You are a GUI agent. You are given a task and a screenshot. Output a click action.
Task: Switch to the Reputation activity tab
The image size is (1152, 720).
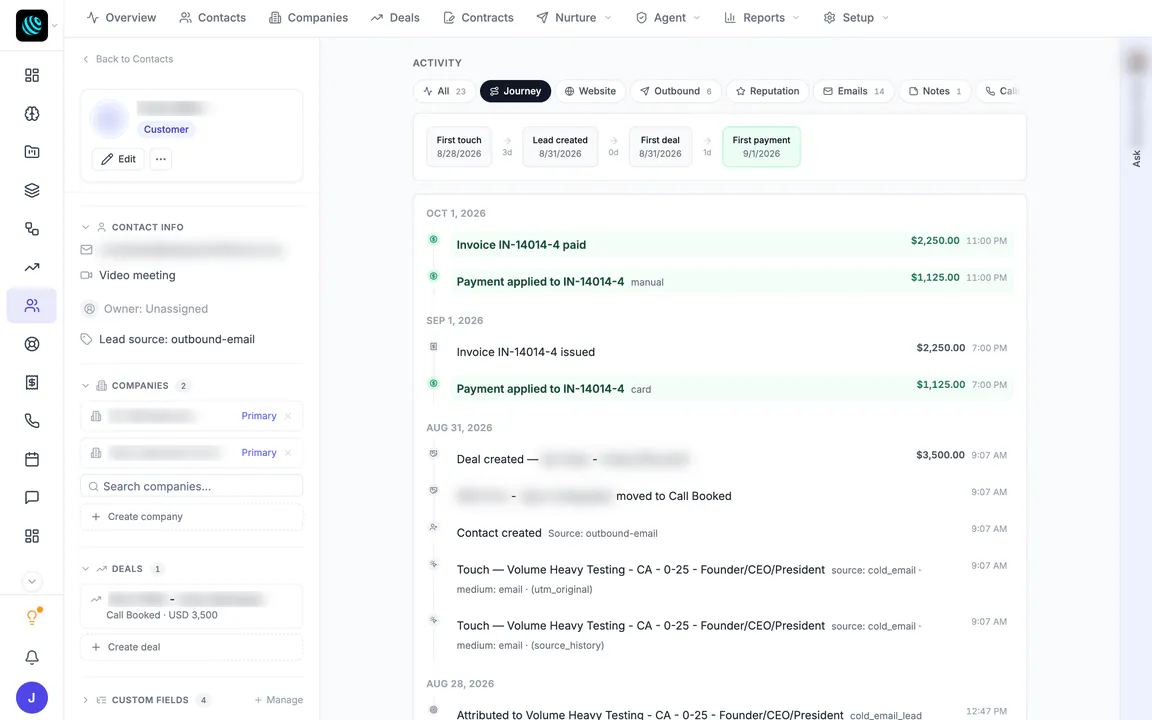767,91
